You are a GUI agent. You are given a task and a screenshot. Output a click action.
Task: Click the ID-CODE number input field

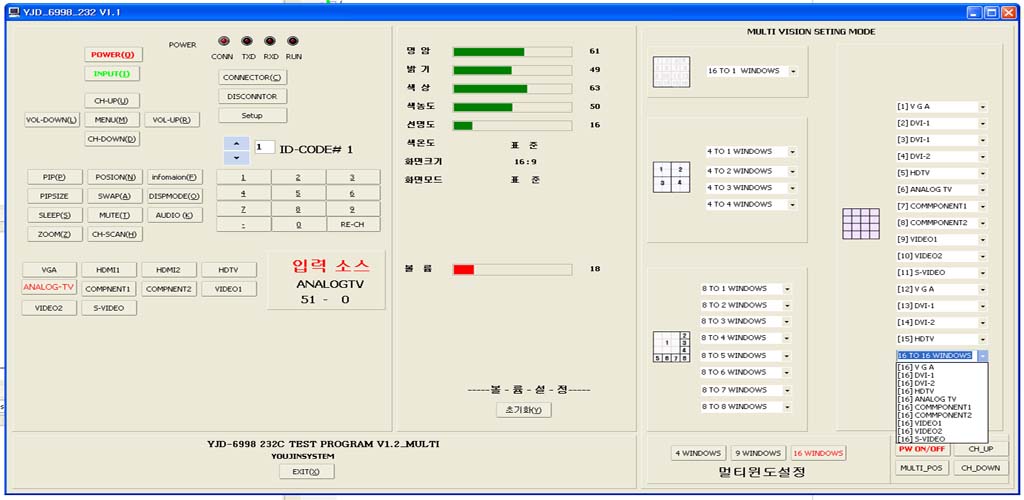(x=264, y=147)
